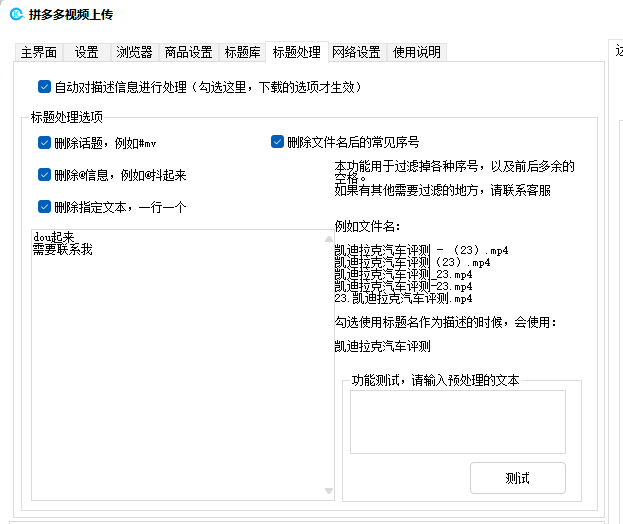623x524 pixels.
Task: Click the 测试 button
Action: click(x=517, y=477)
